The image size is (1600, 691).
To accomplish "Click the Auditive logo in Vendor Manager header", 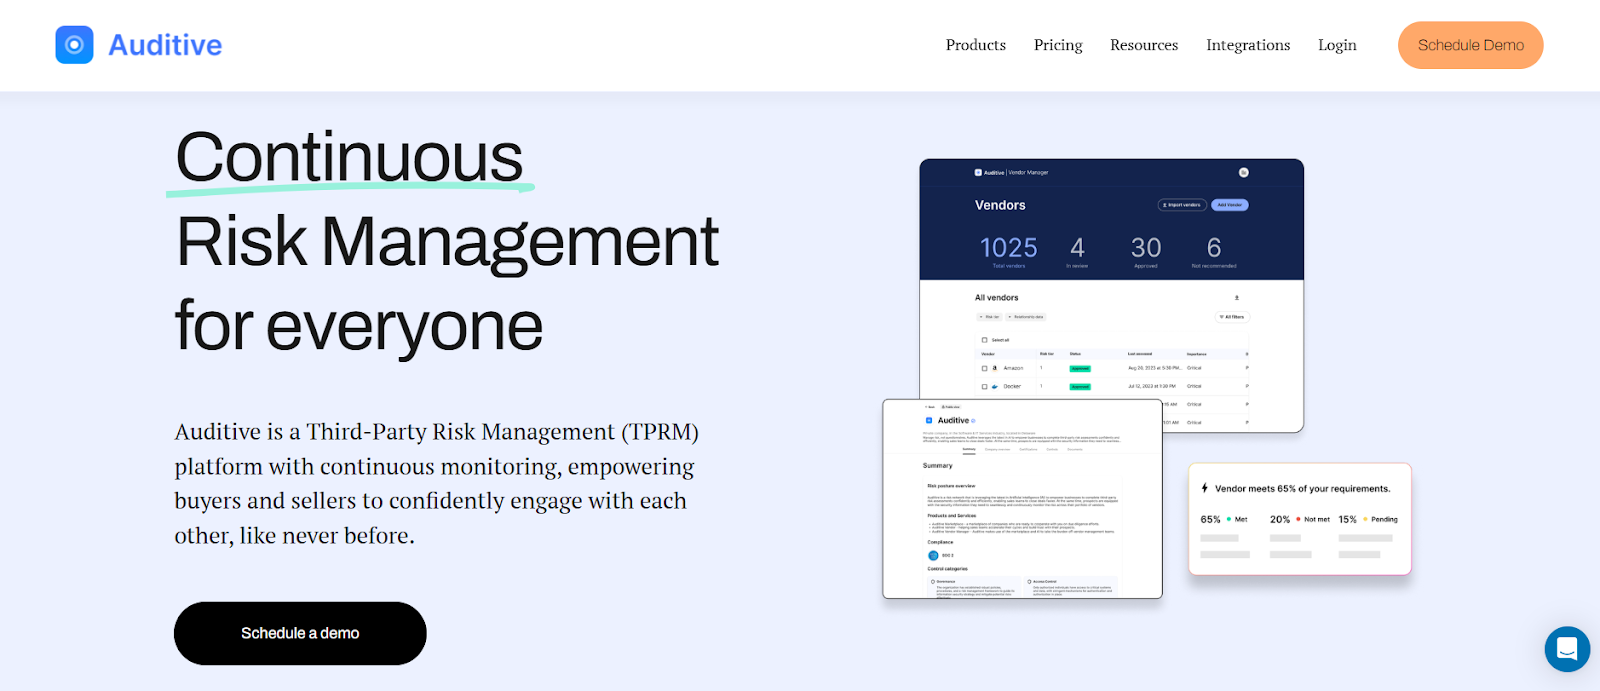I will point(978,172).
